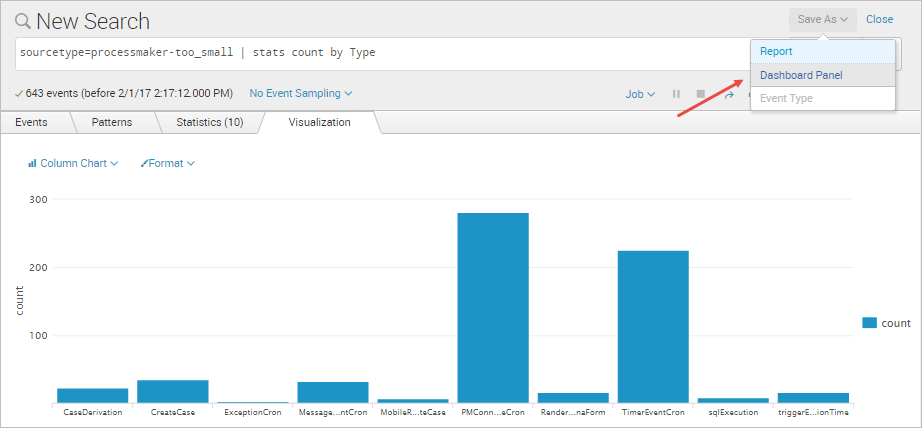
Task: Click inside the search query field
Action: [x=380, y=53]
